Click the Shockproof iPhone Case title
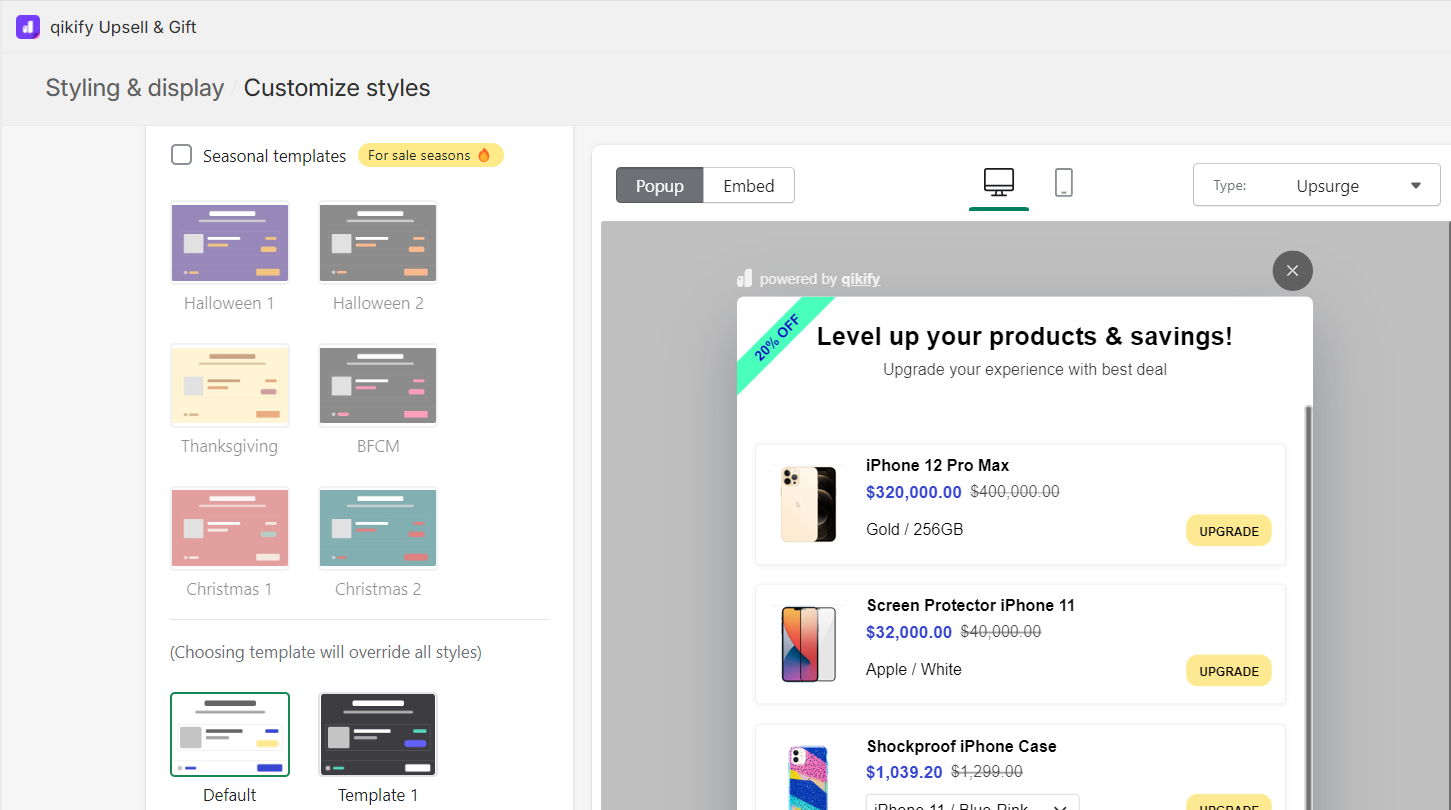 (x=961, y=746)
